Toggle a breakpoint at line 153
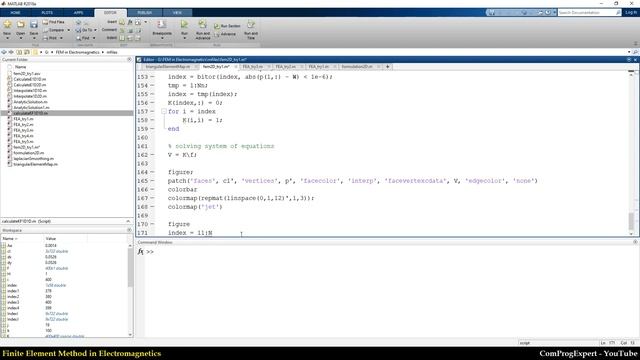The width and height of the screenshot is (640, 360). pyautogui.click(x=153, y=77)
